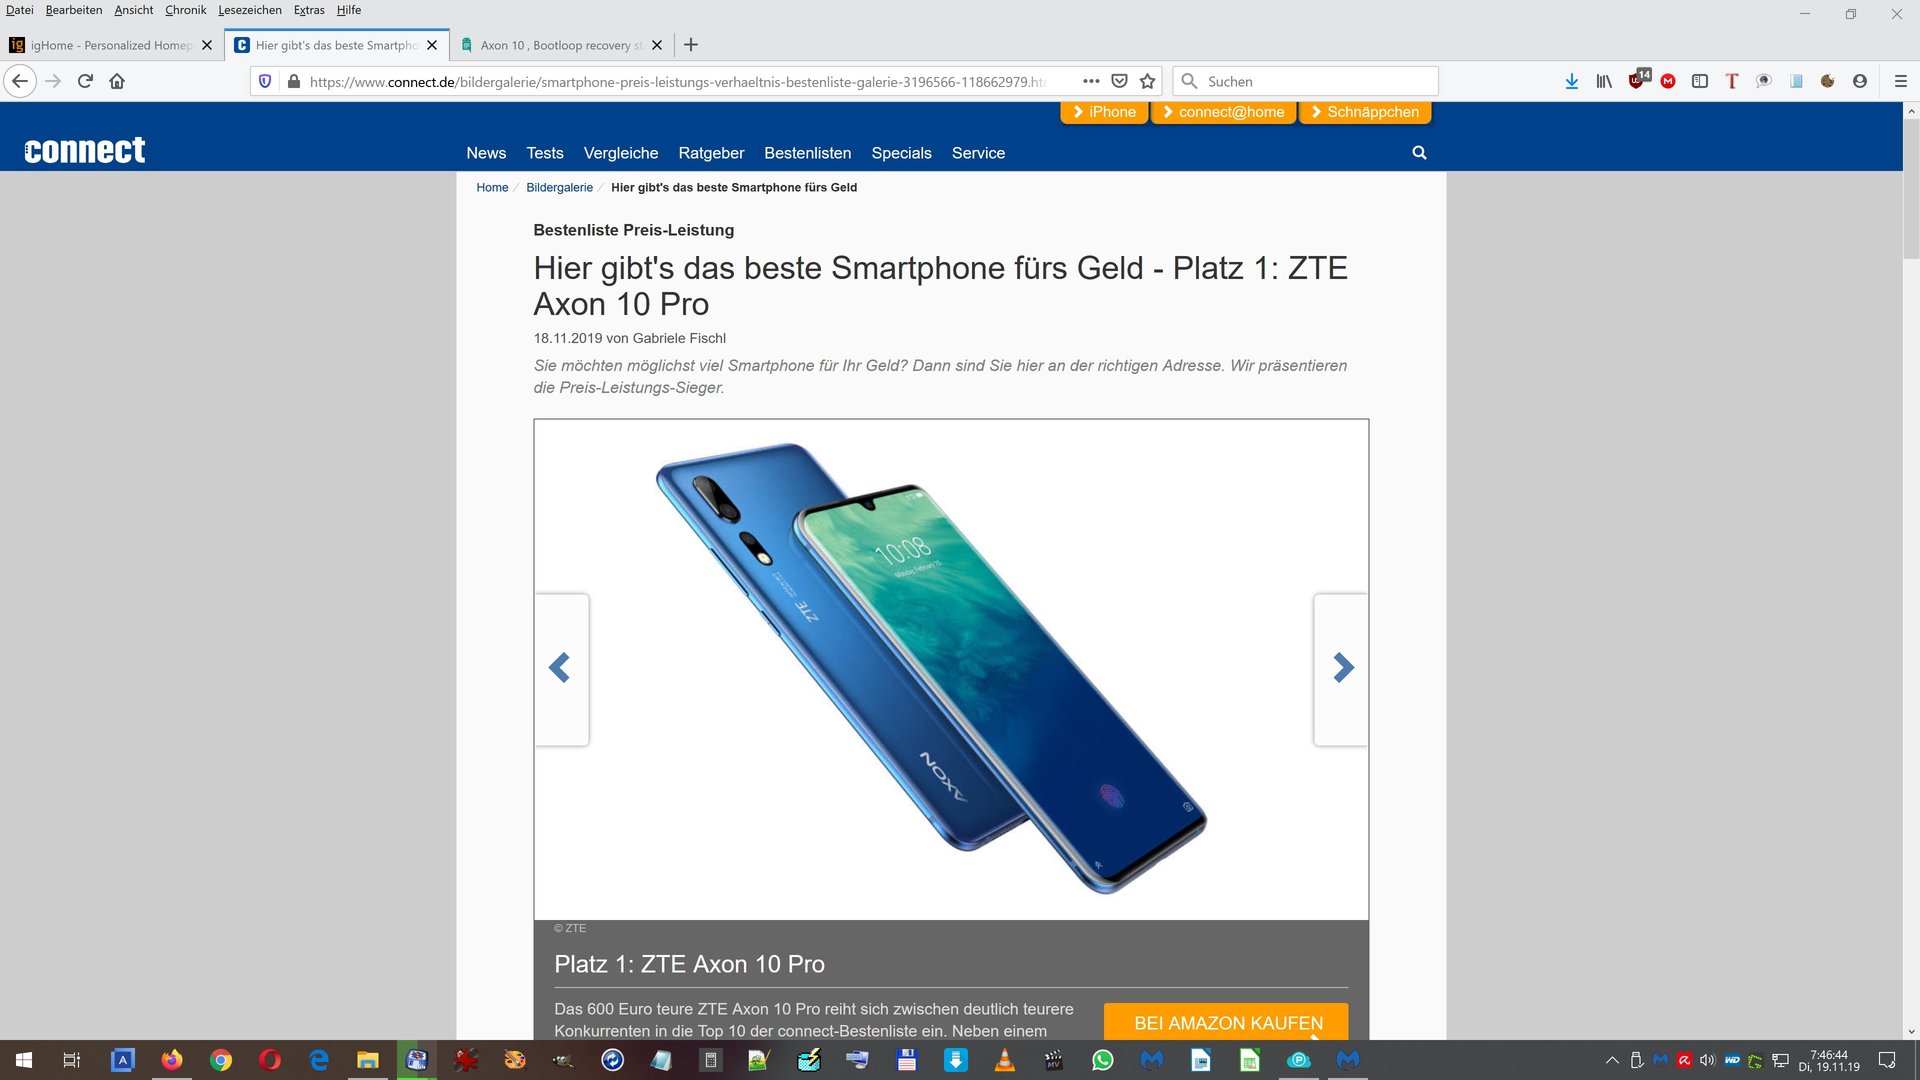Open the site search magnifier

pyautogui.click(x=1419, y=153)
